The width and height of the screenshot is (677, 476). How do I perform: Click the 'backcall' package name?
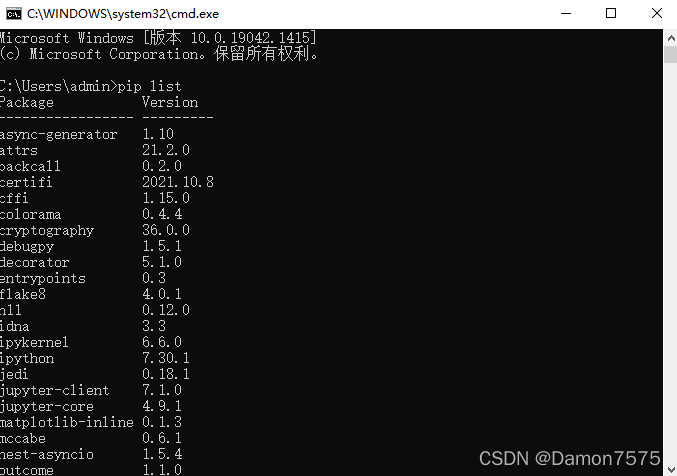click(30, 166)
